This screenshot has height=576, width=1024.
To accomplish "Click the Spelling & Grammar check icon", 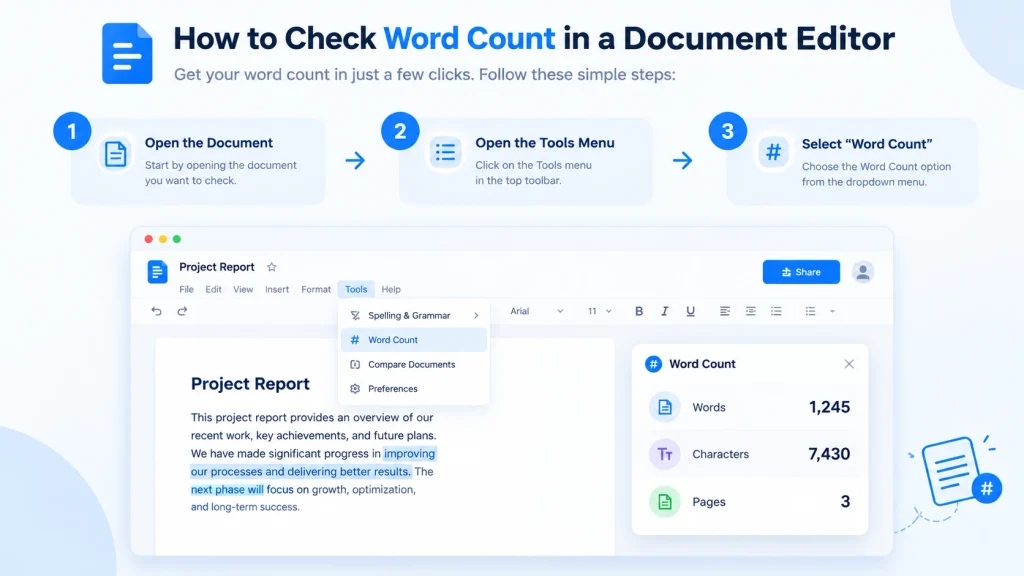I will pos(355,315).
